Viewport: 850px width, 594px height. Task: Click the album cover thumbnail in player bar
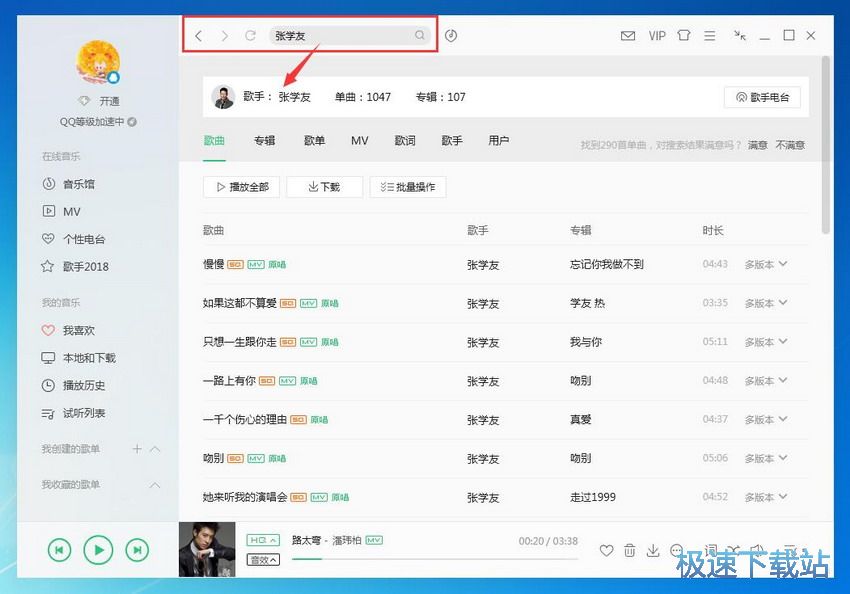point(207,549)
